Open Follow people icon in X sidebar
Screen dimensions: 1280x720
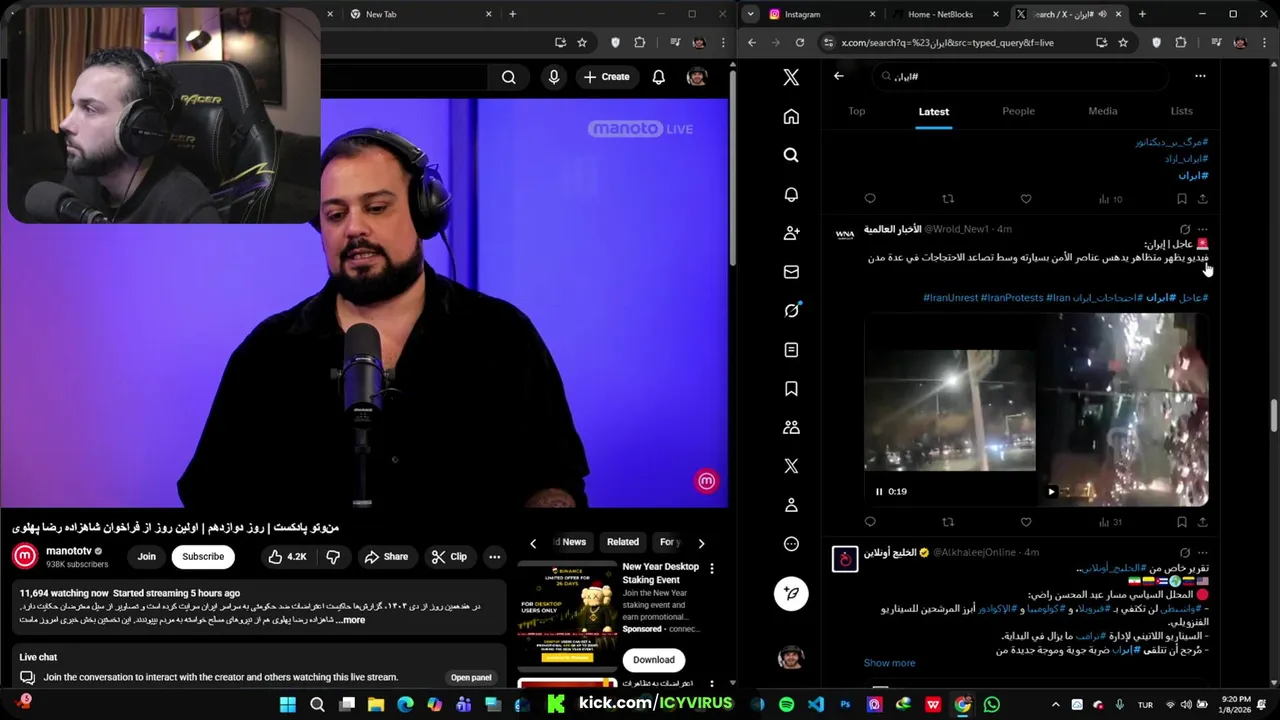coord(791,233)
